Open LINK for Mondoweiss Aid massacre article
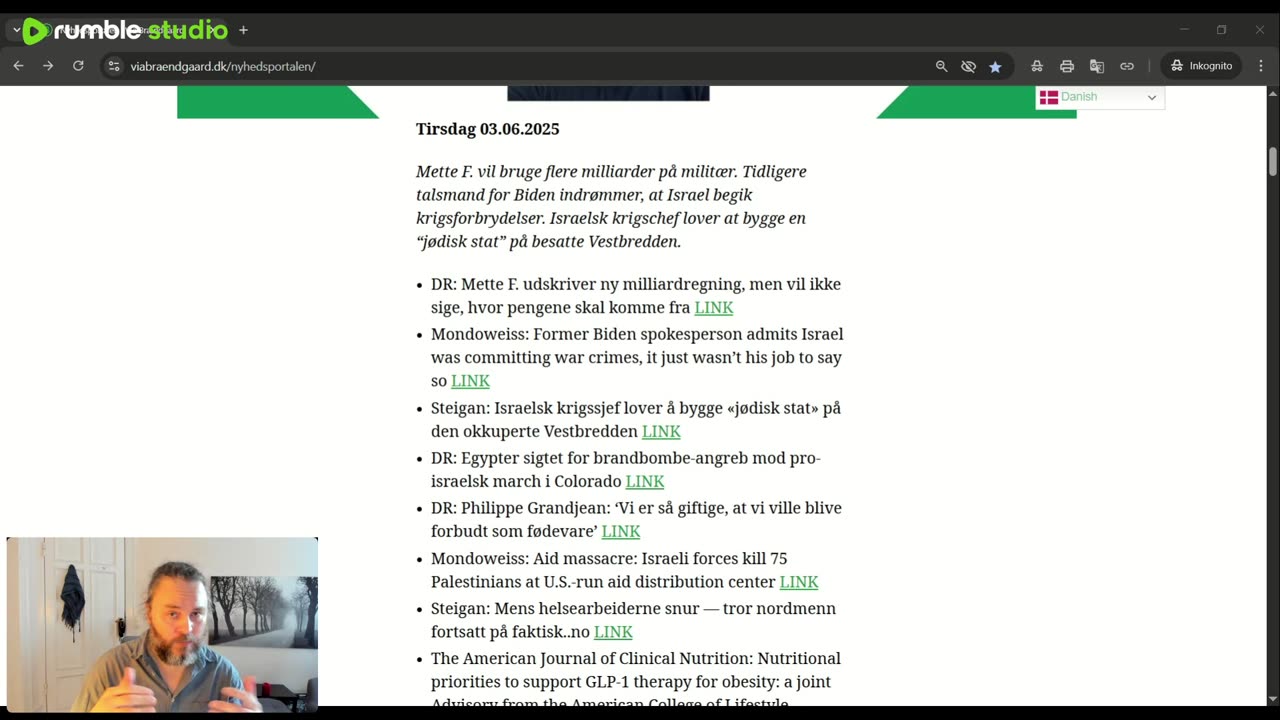 click(799, 582)
